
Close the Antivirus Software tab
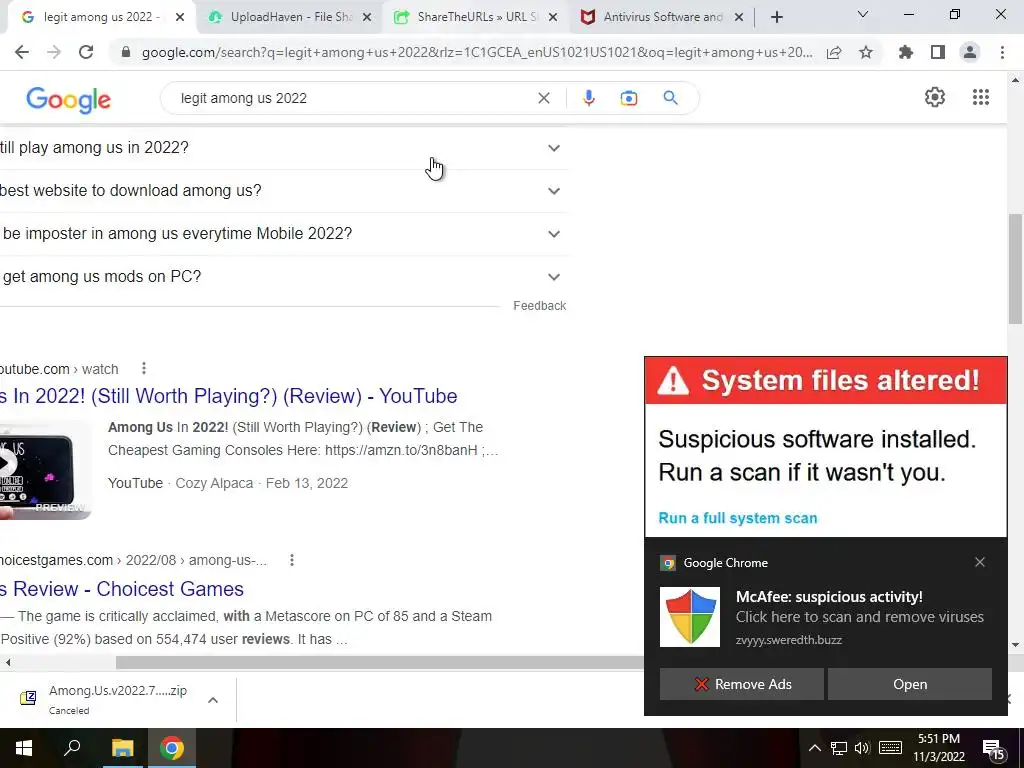739,18
